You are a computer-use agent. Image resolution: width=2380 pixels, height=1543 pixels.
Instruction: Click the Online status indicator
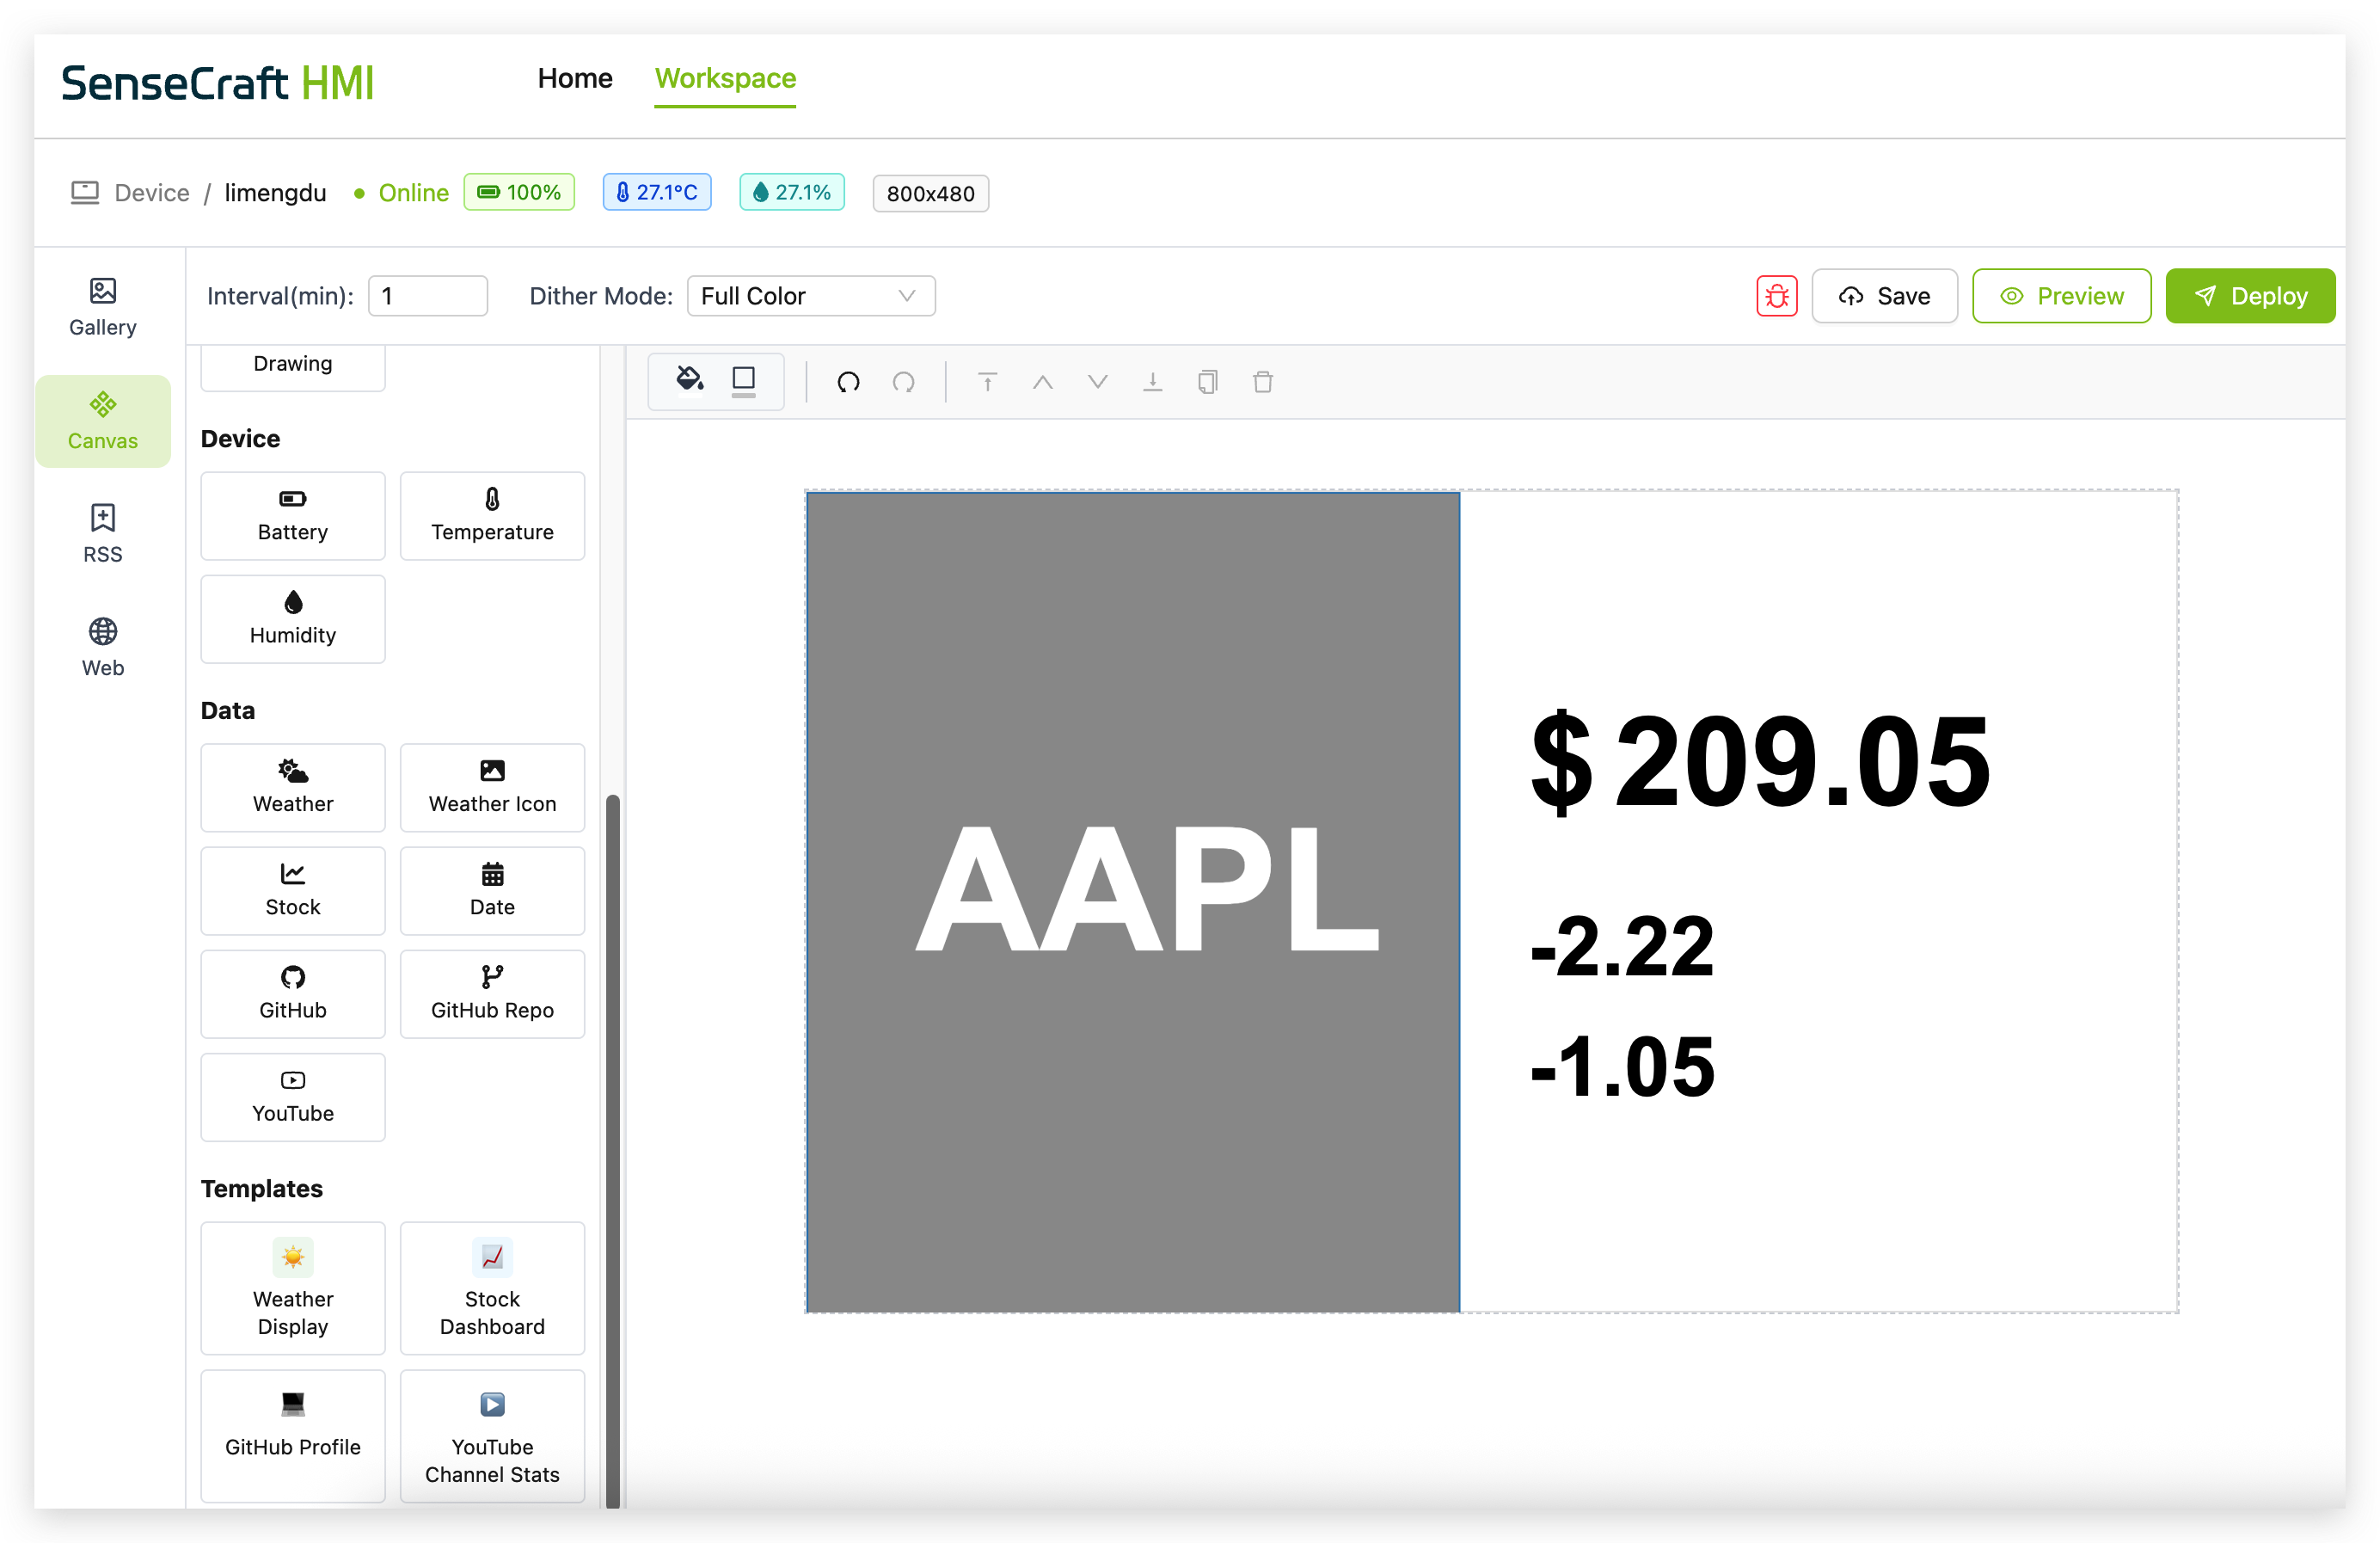(401, 192)
